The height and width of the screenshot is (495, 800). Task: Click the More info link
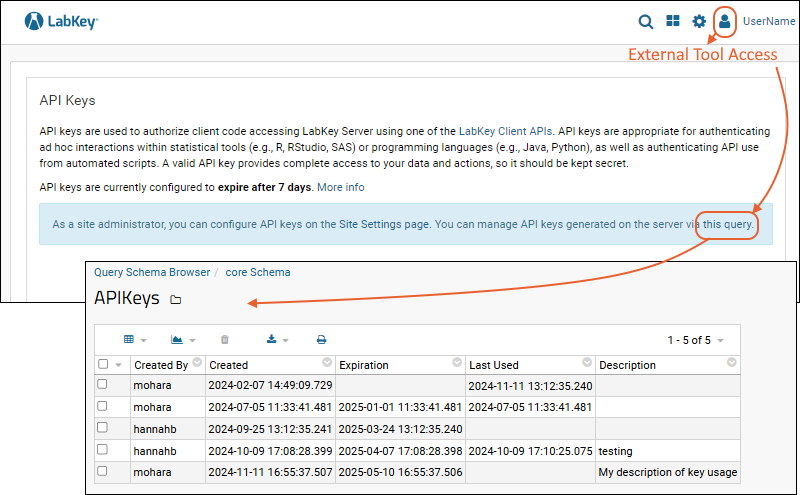[x=341, y=187]
